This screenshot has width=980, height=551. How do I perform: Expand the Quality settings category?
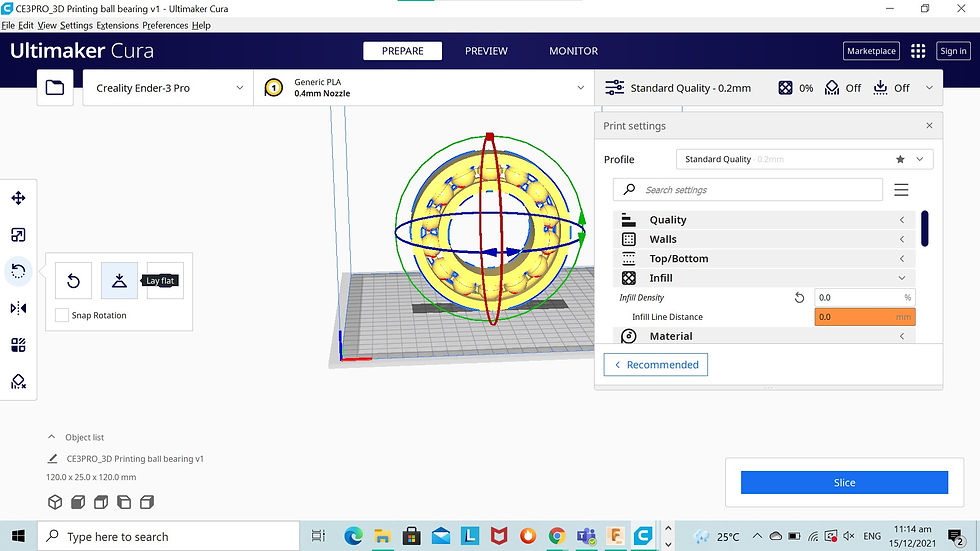click(764, 220)
